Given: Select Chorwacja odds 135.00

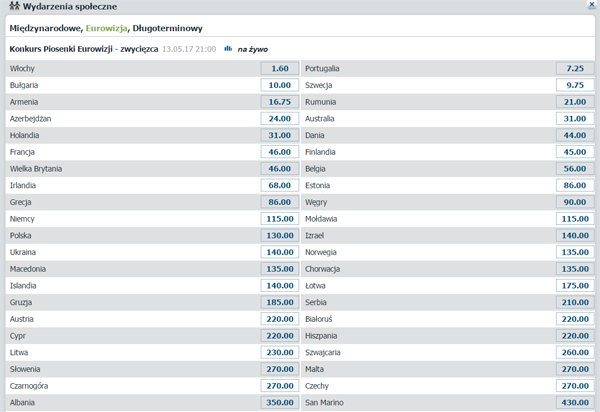Looking at the screenshot, I should 575,269.
